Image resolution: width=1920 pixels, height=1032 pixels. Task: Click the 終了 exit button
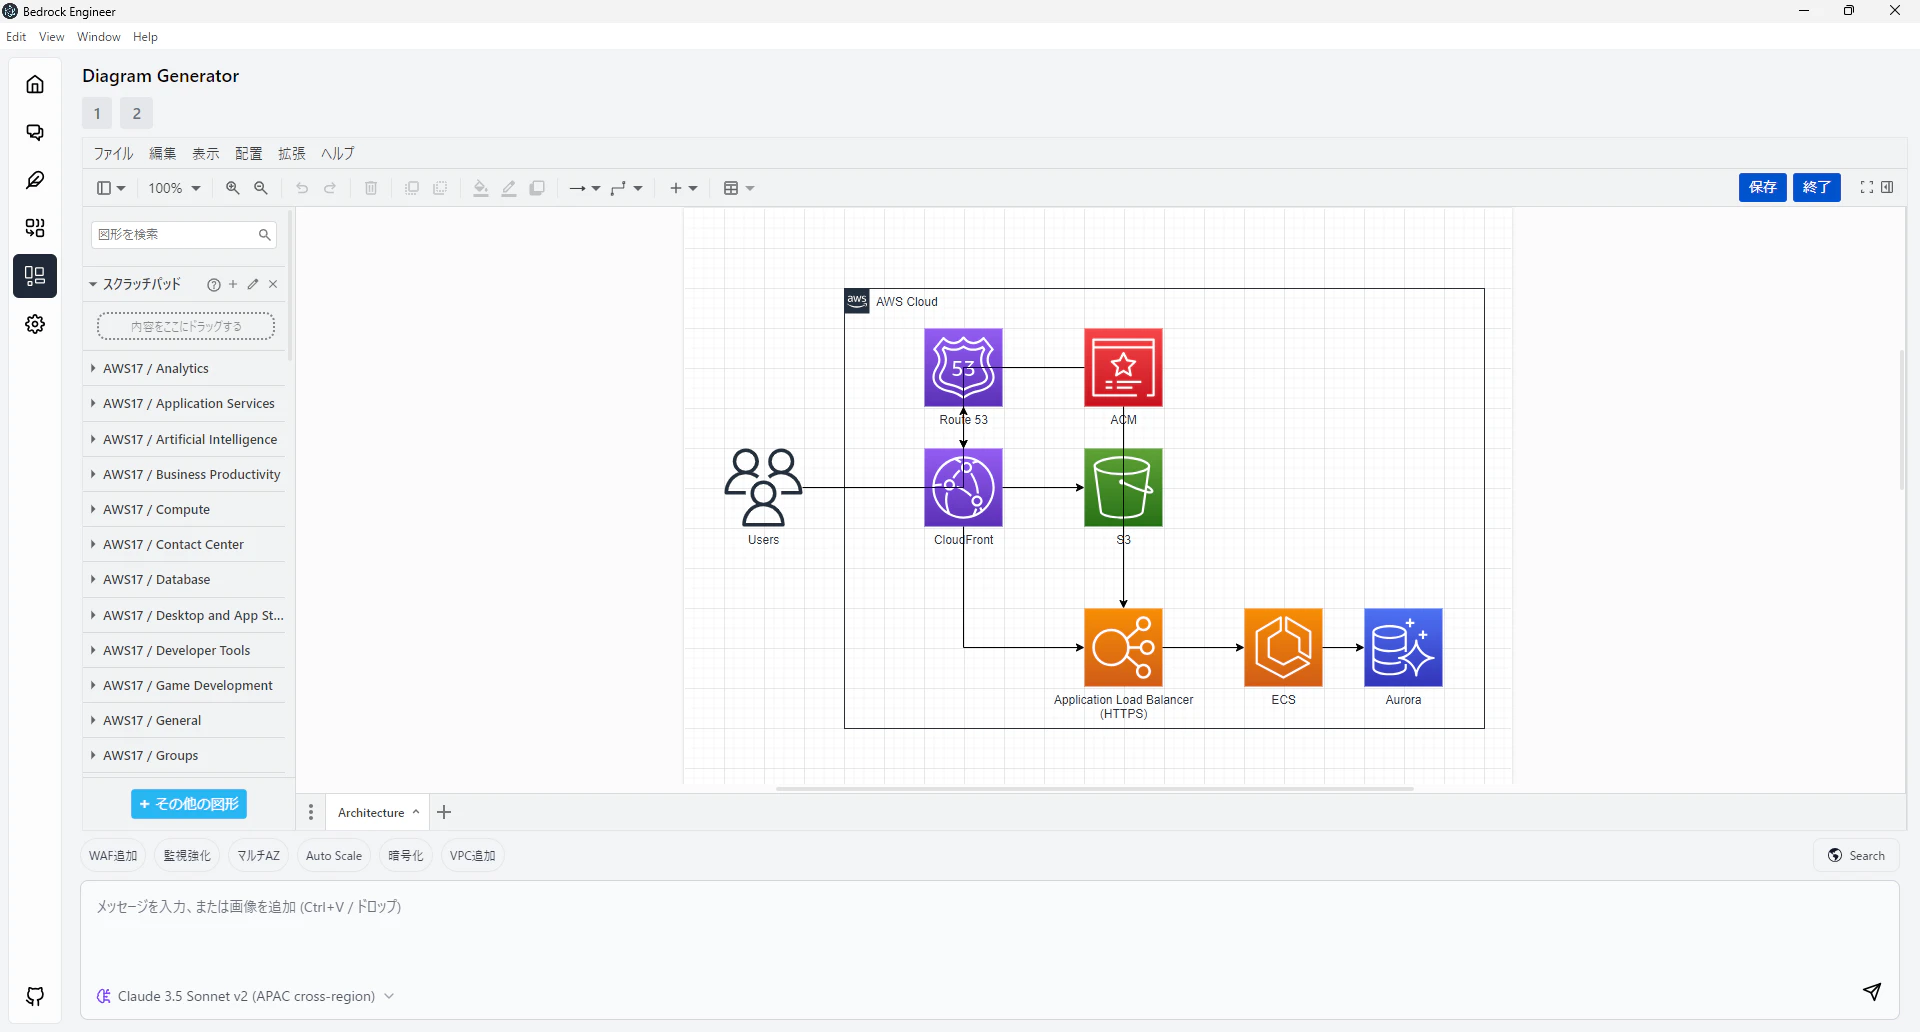pos(1817,187)
